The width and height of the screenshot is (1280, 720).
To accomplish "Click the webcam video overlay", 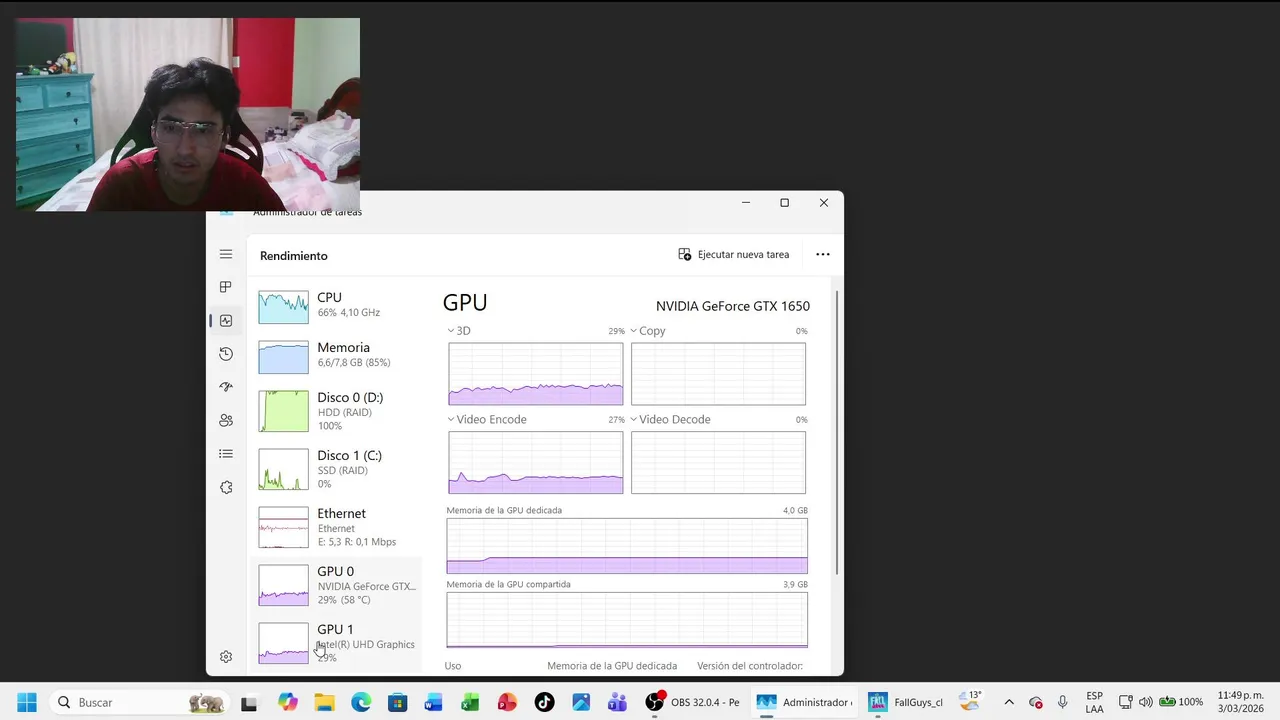I will click(188, 114).
